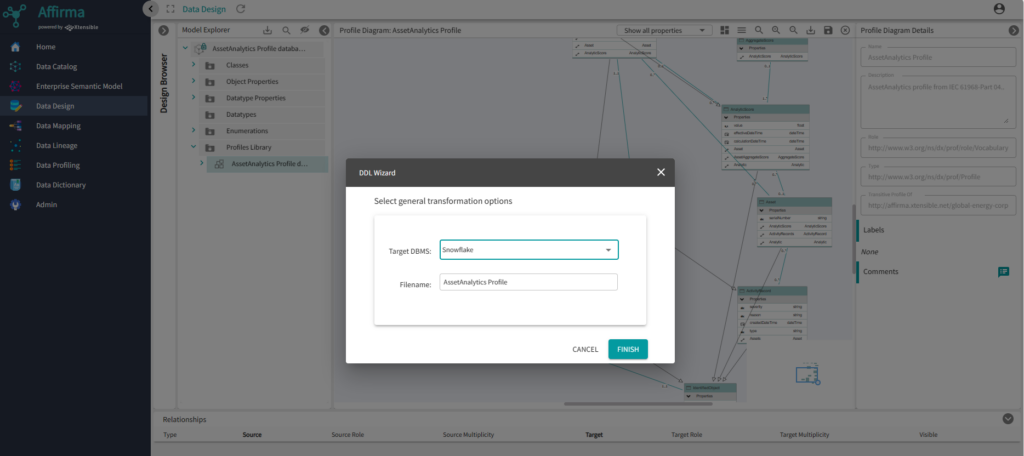Click the Admin icon in sidebar
The image size is (1024, 456).
click(x=15, y=205)
